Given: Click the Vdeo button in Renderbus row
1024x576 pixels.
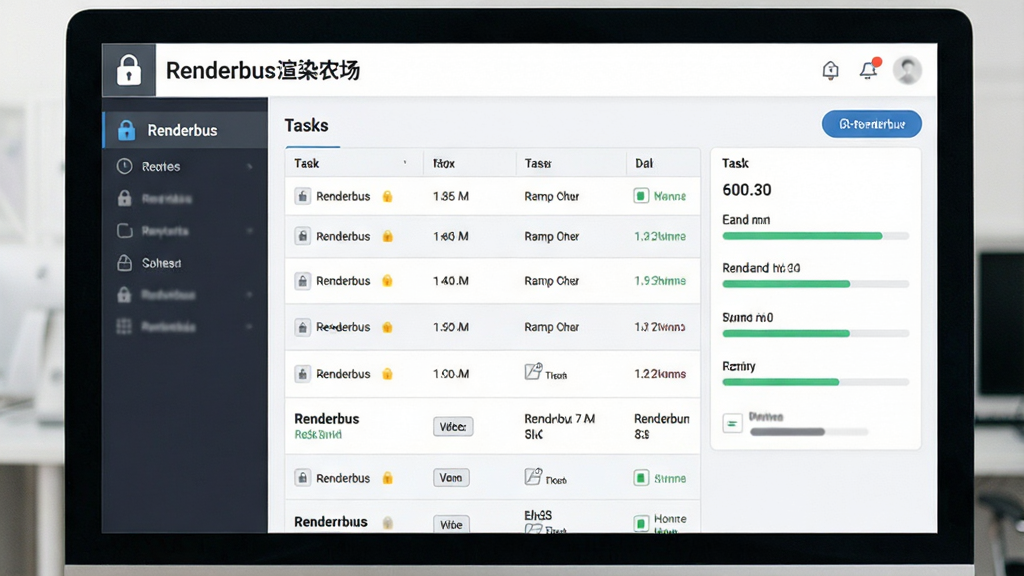Looking at the screenshot, I should coord(453,426).
